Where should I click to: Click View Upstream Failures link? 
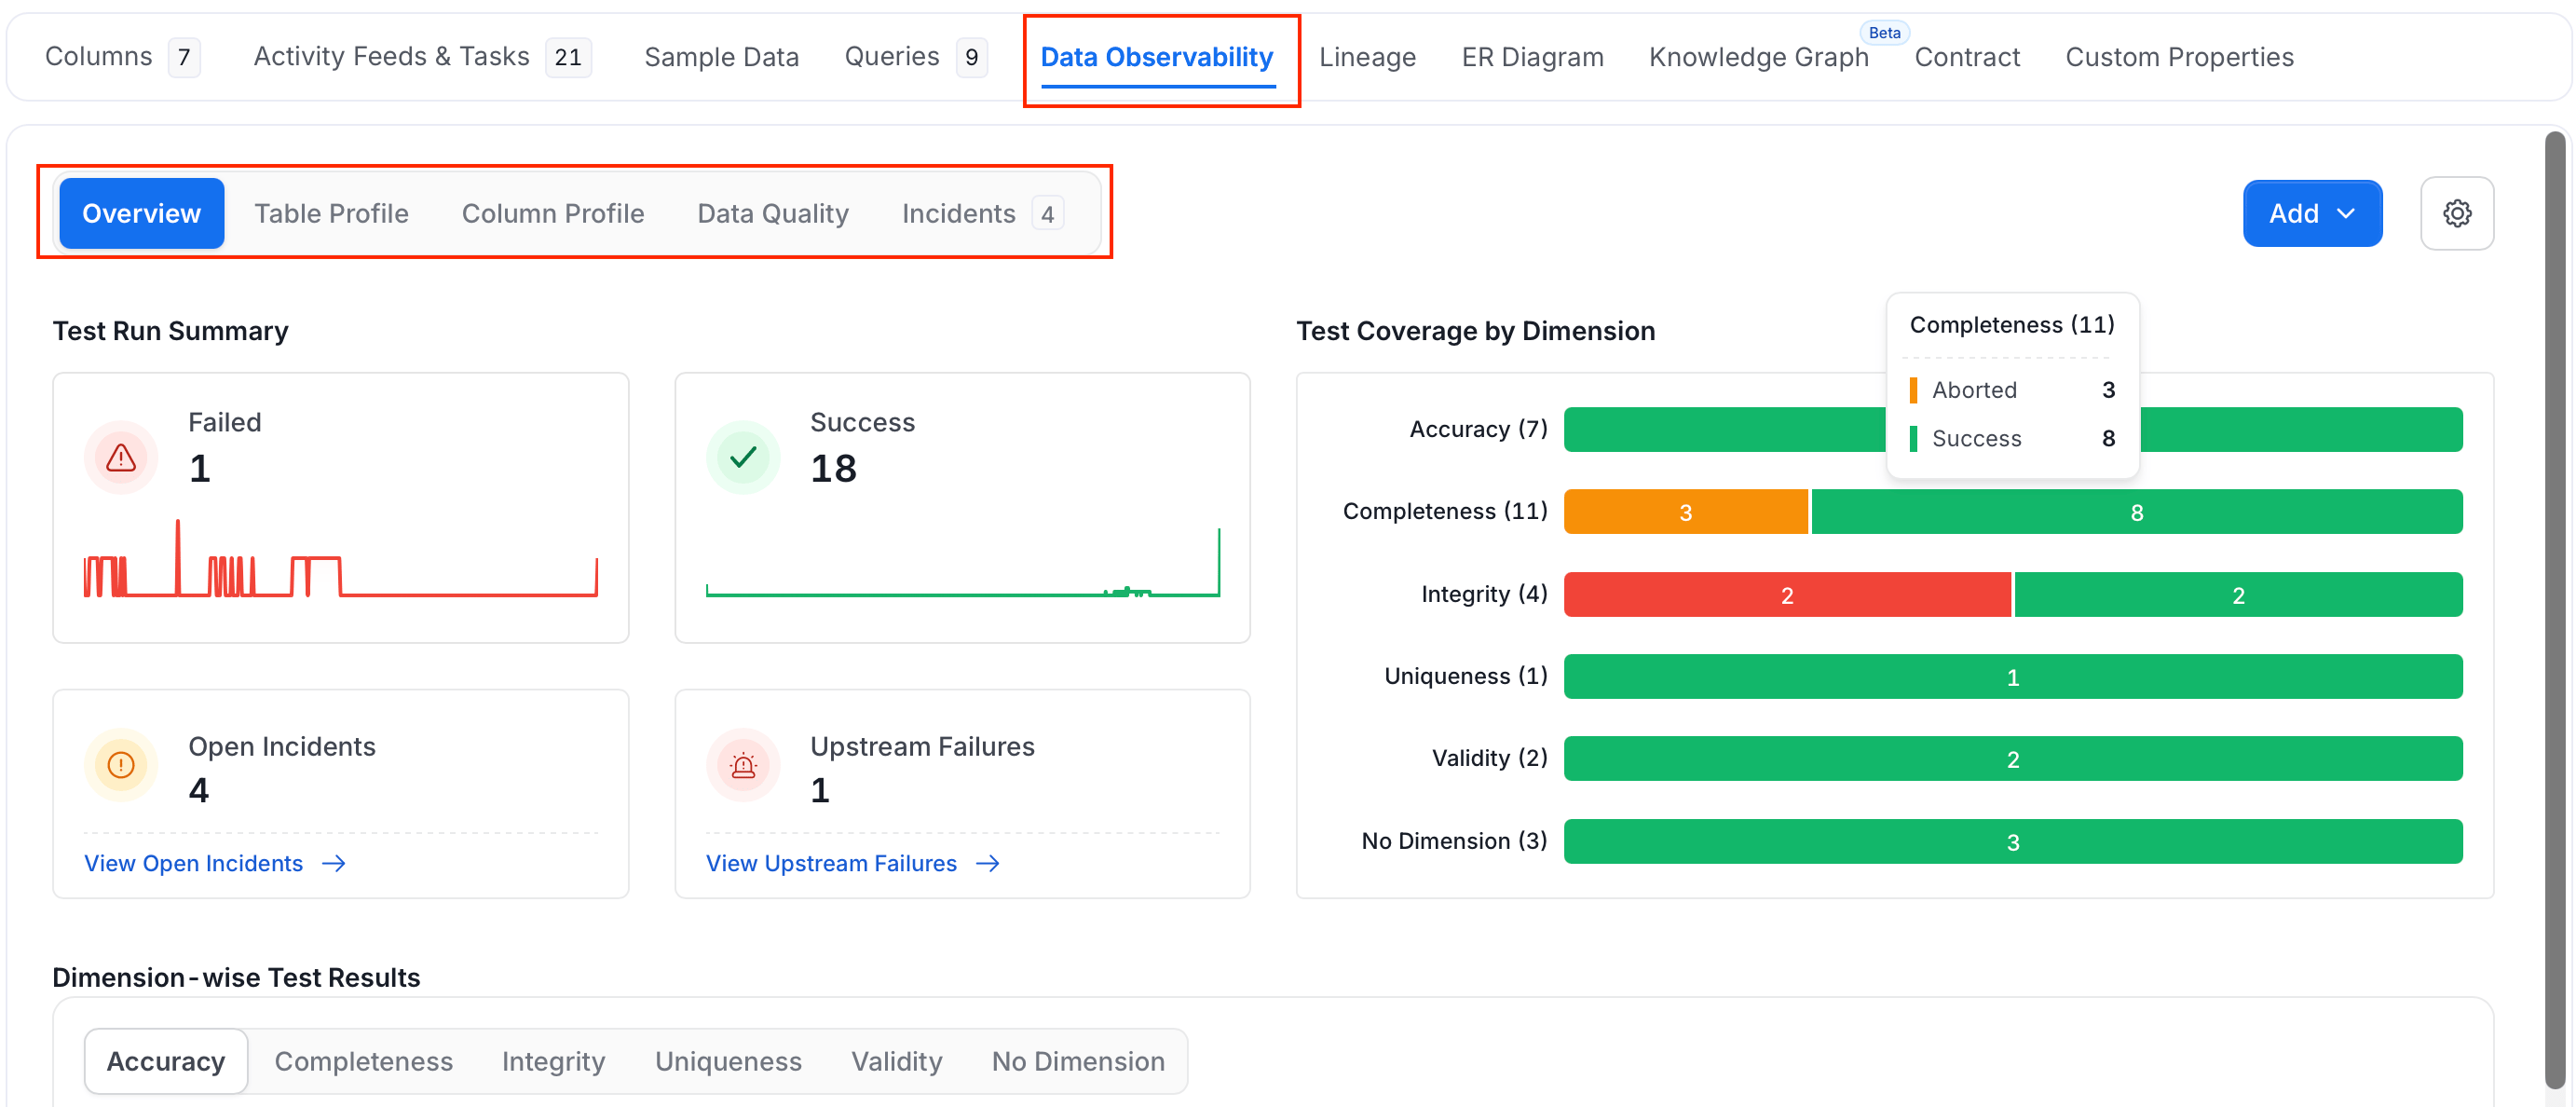pyautogui.click(x=831, y=863)
